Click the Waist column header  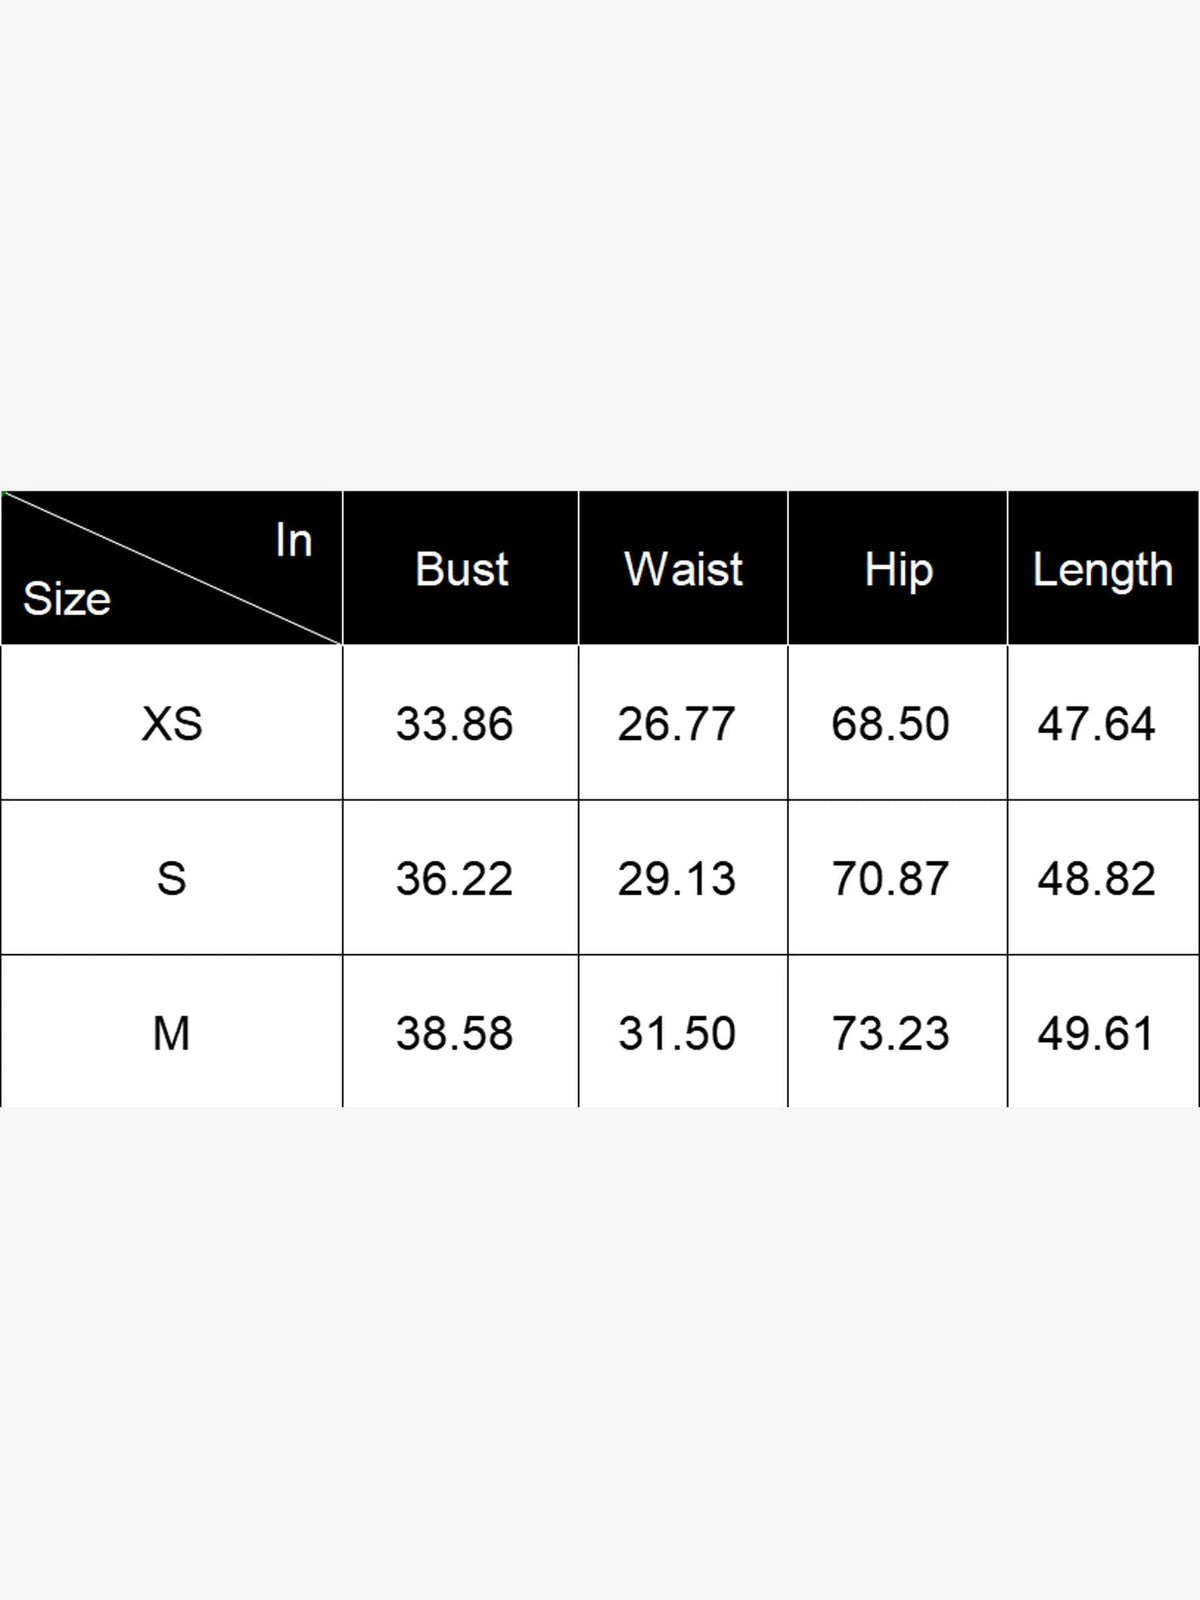683,569
